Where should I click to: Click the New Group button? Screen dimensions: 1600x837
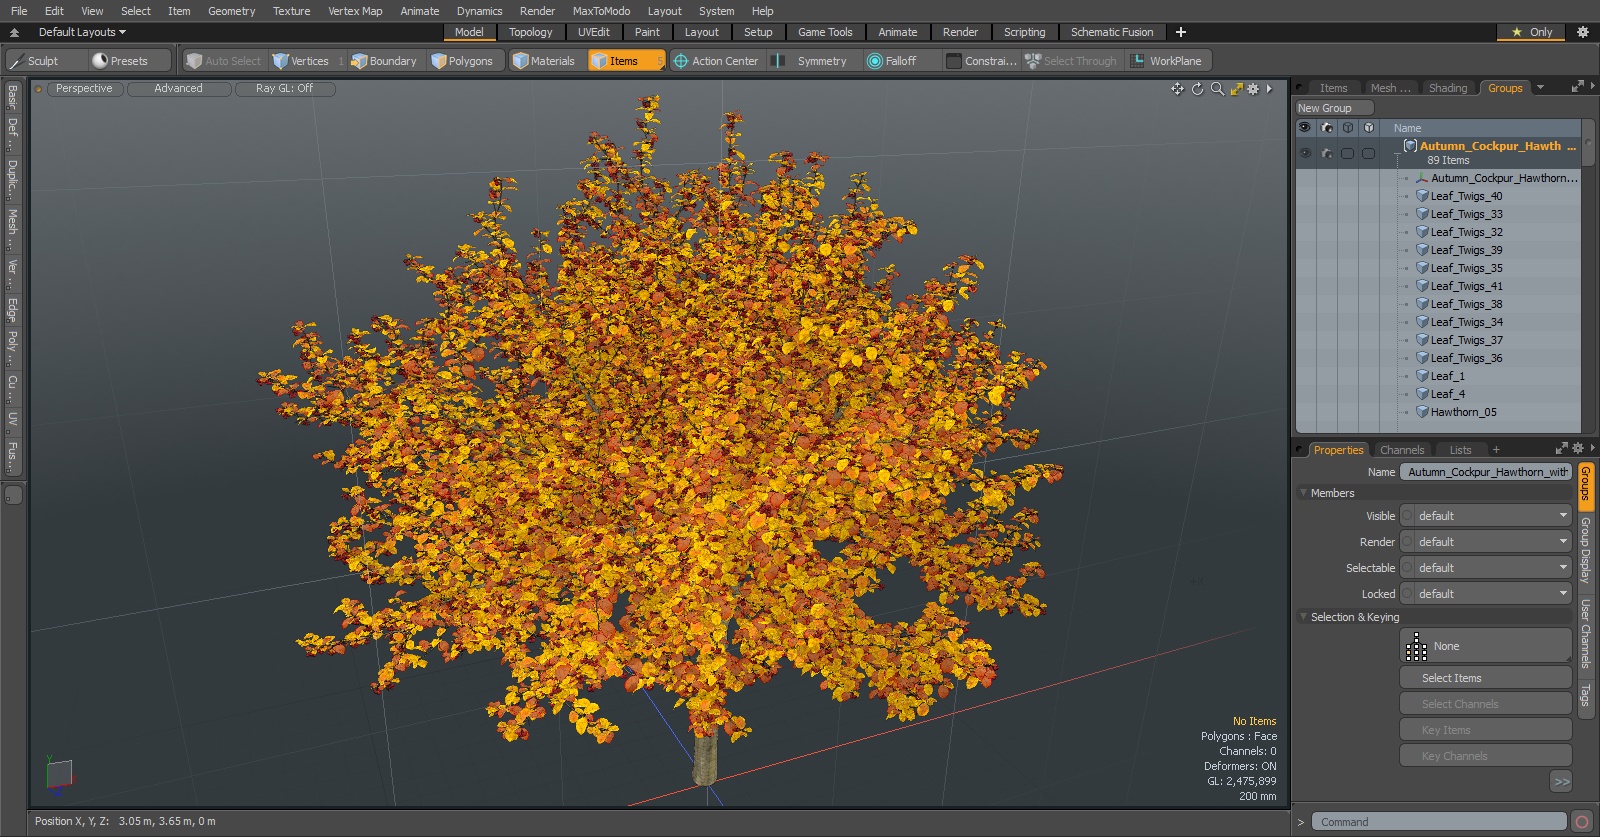1334,108
